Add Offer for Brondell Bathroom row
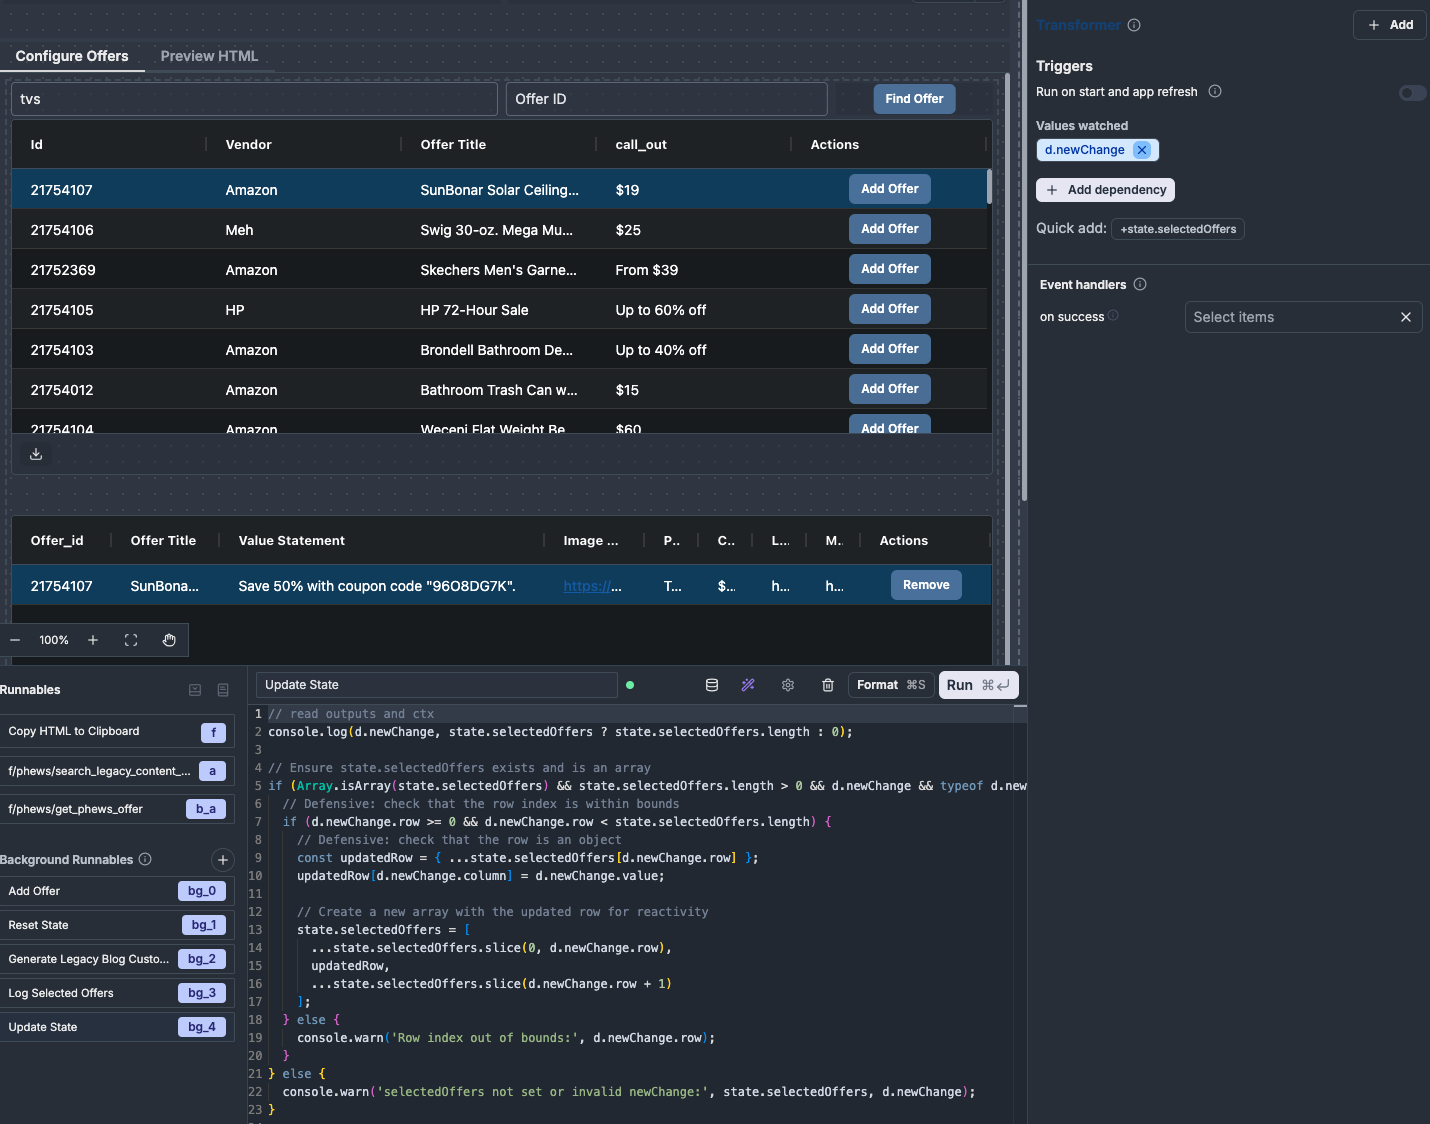 point(890,349)
